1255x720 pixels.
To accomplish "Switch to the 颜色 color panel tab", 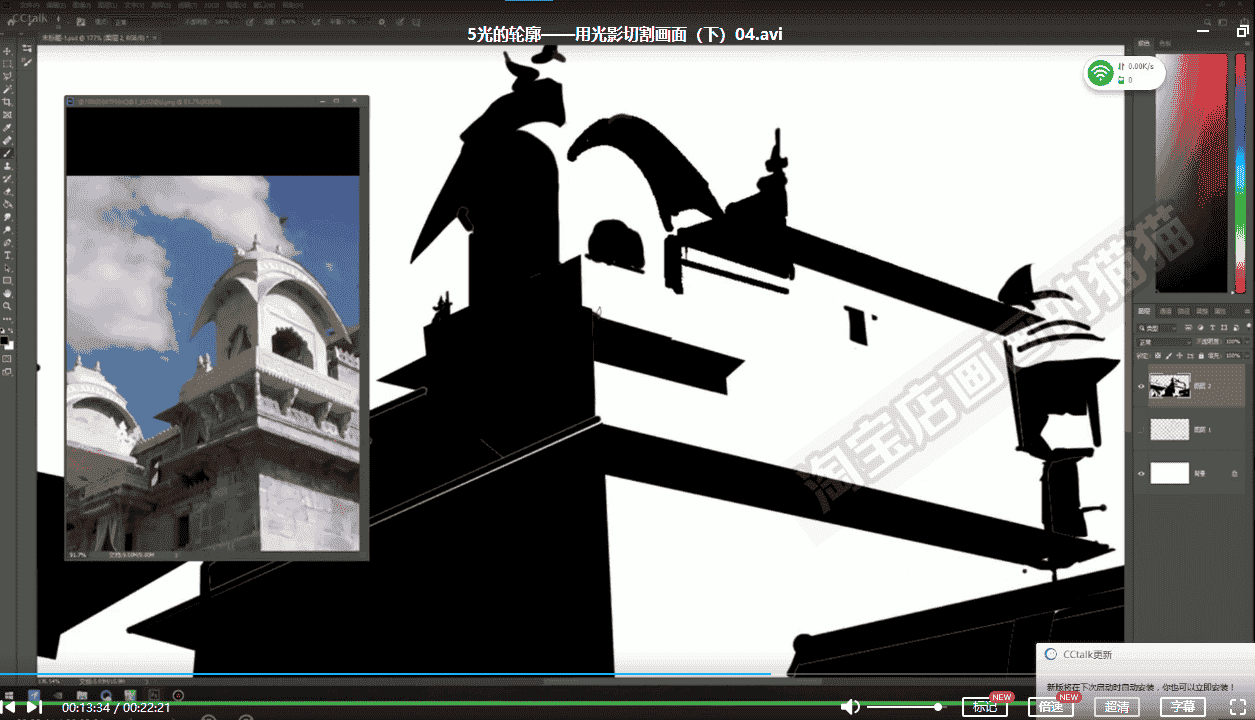I will click(x=1146, y=43).
